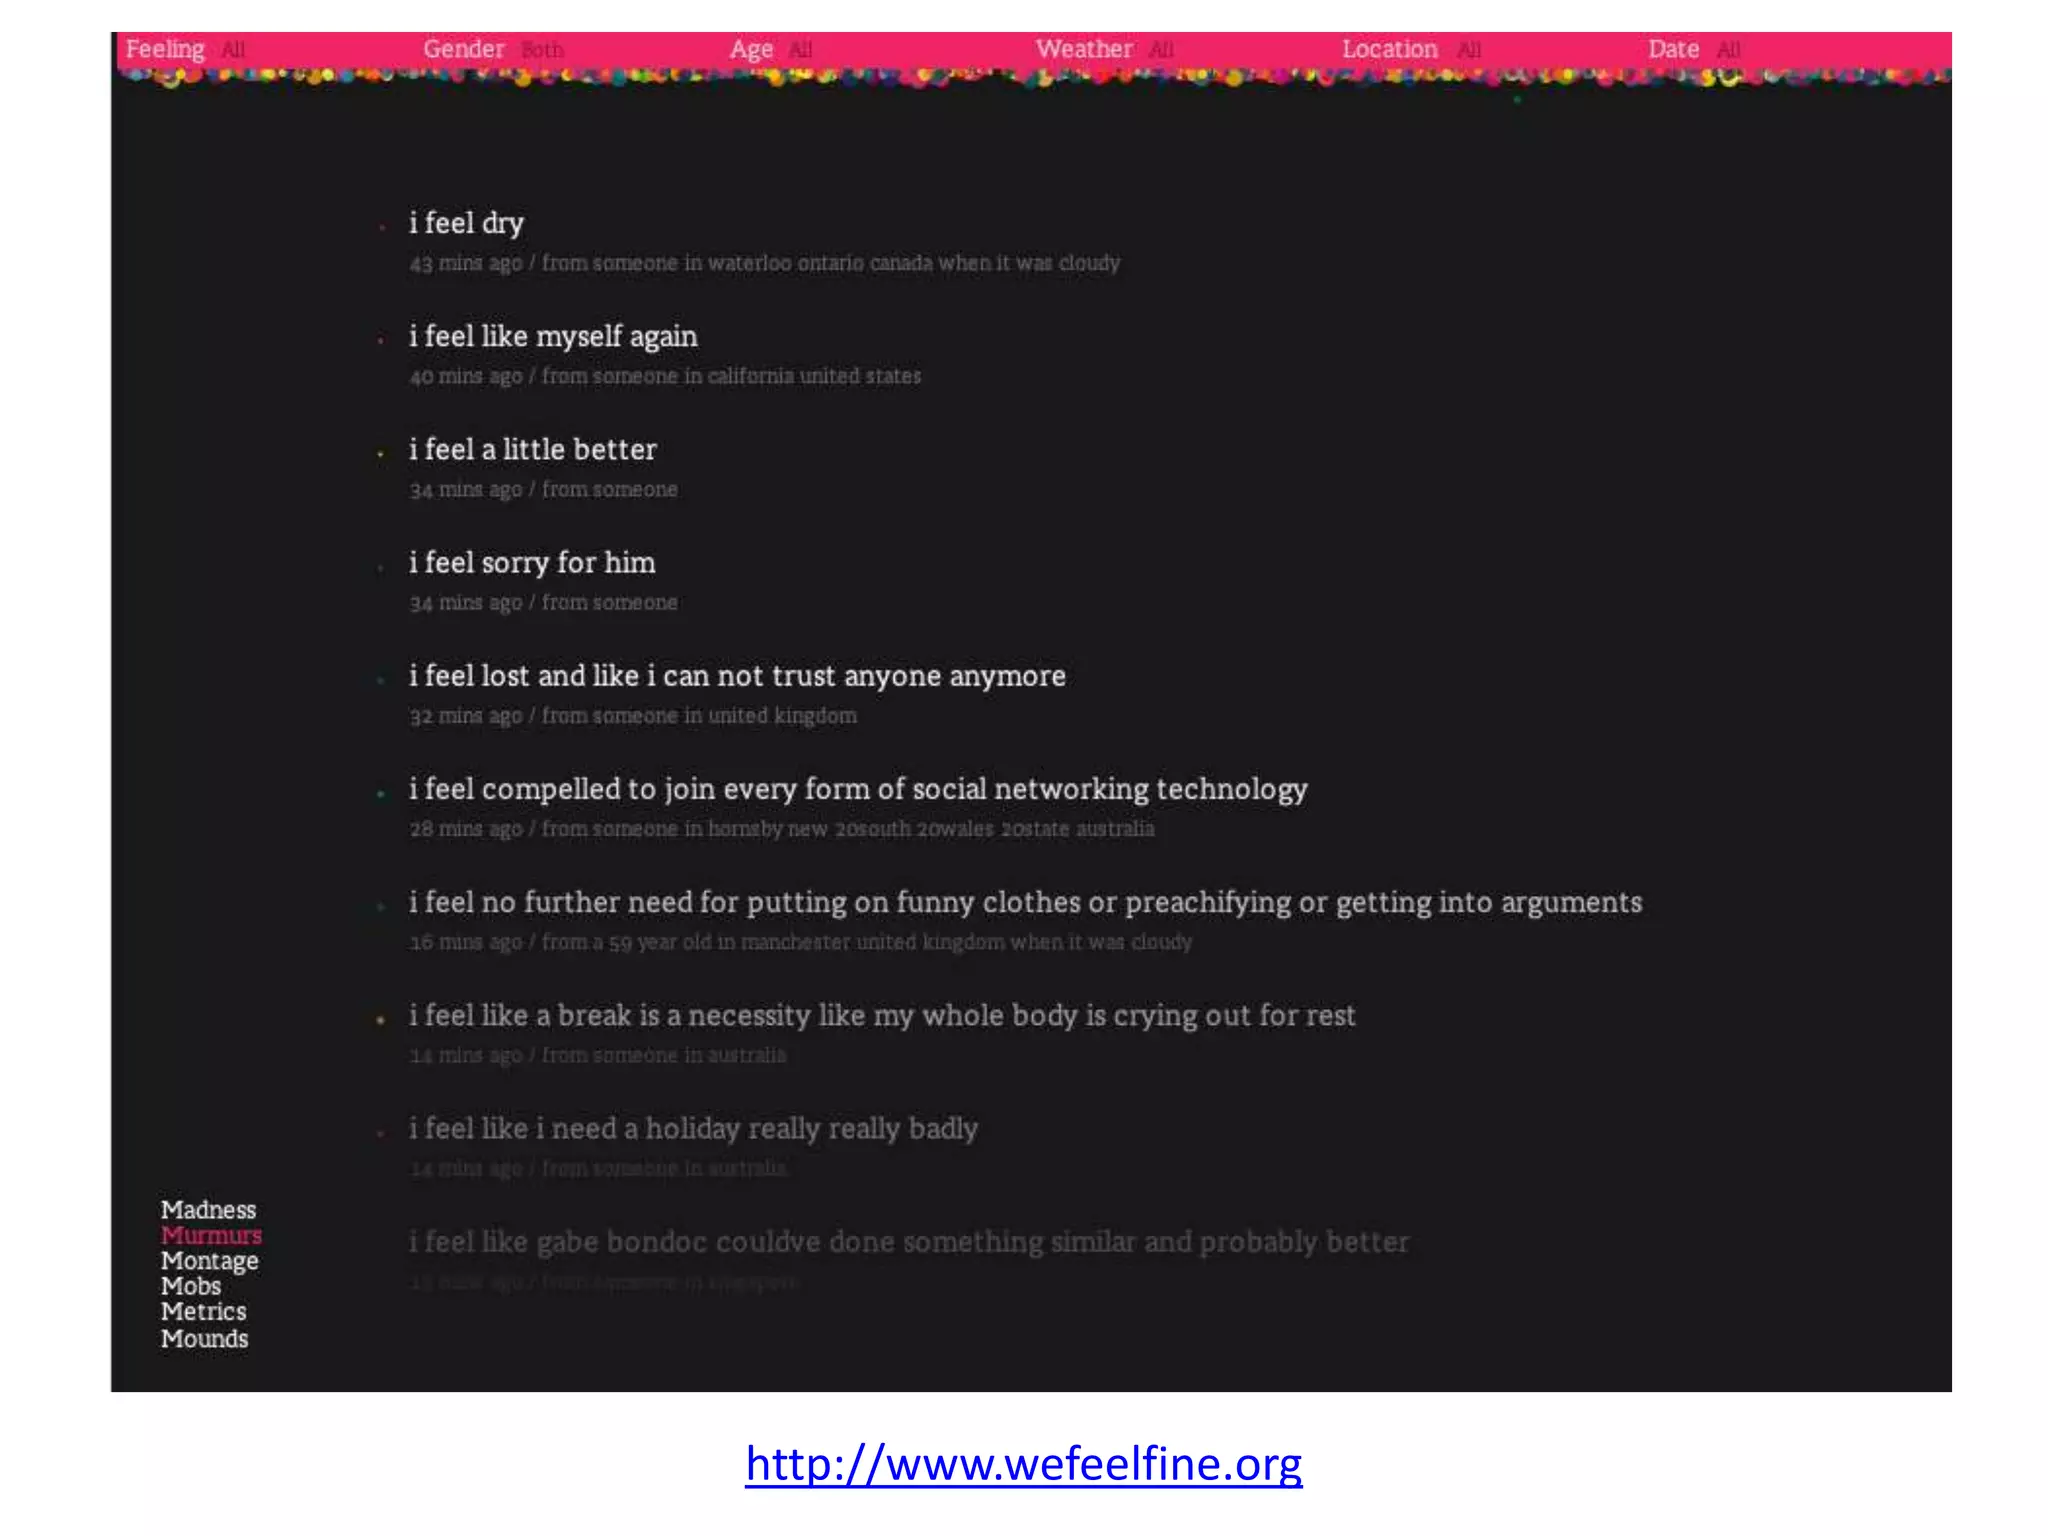This screenshot has height=1536, width=2048.
Task: Click 'i feel like myself again'
Action: (553, 336)
